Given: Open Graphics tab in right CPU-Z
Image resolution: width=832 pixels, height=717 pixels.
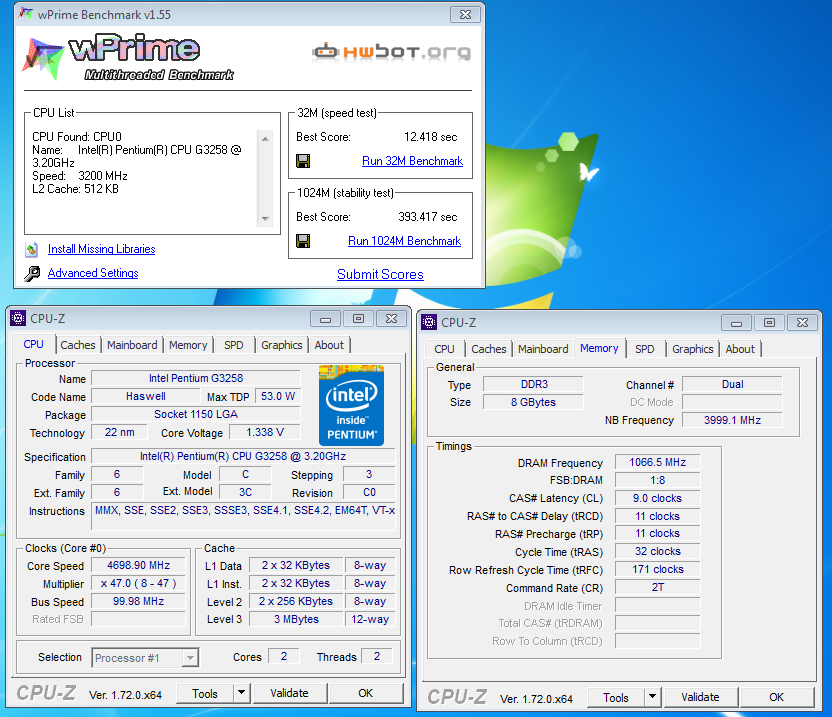Looking at the screenshot, I should pyautogui.click(x=692, y=349).
